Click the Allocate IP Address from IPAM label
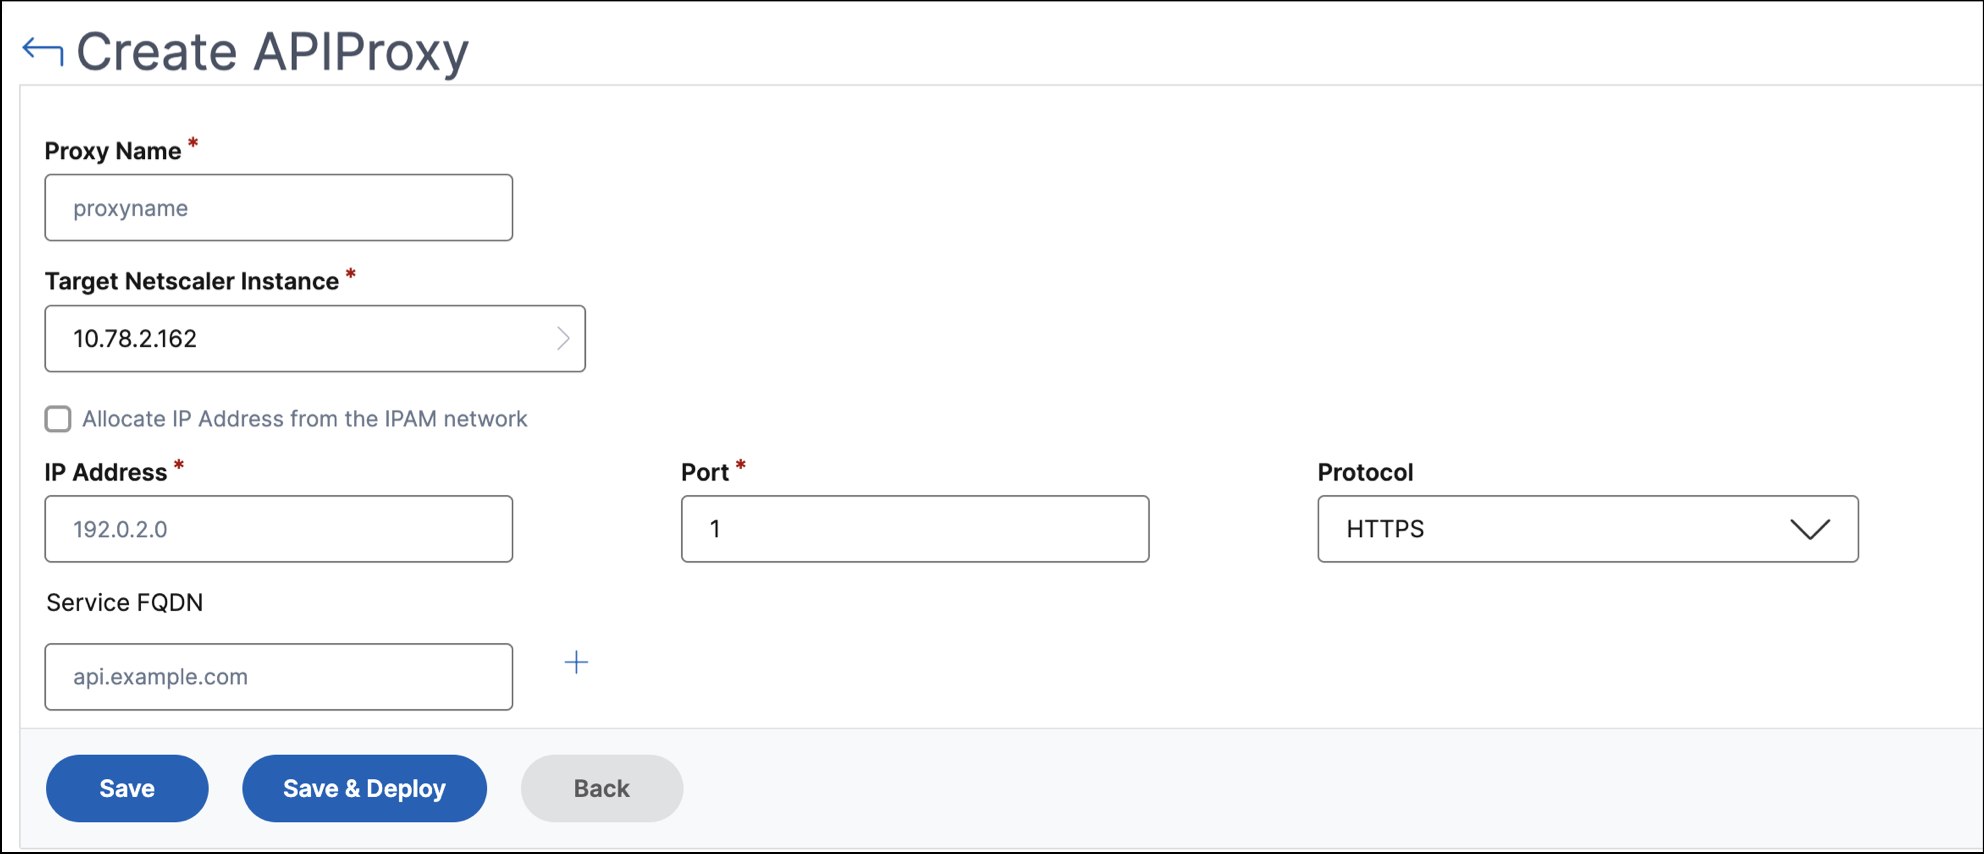 coord(304,419)
